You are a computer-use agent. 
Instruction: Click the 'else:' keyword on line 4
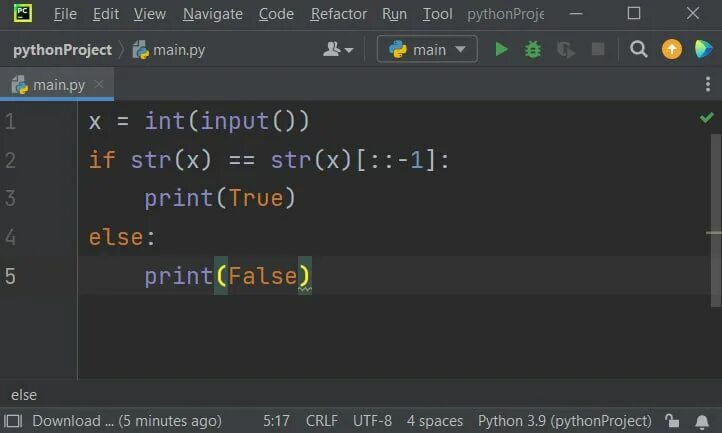[x=122, y=238]
